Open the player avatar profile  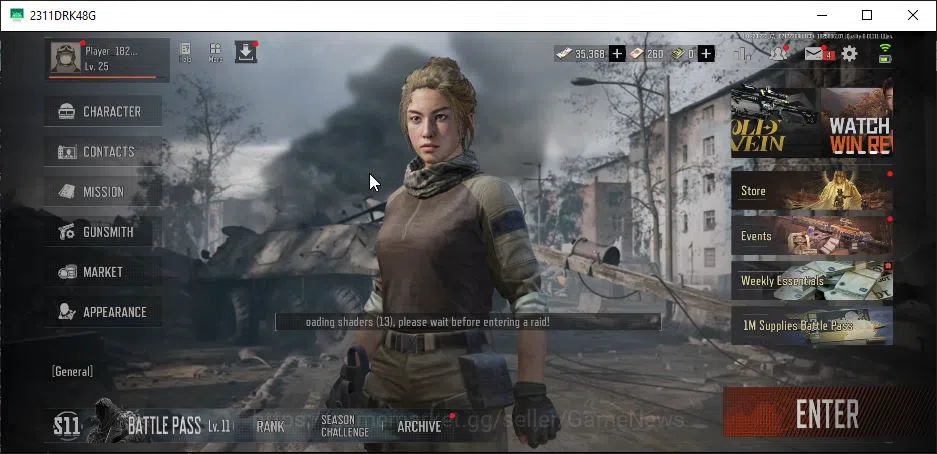(66, 57)
